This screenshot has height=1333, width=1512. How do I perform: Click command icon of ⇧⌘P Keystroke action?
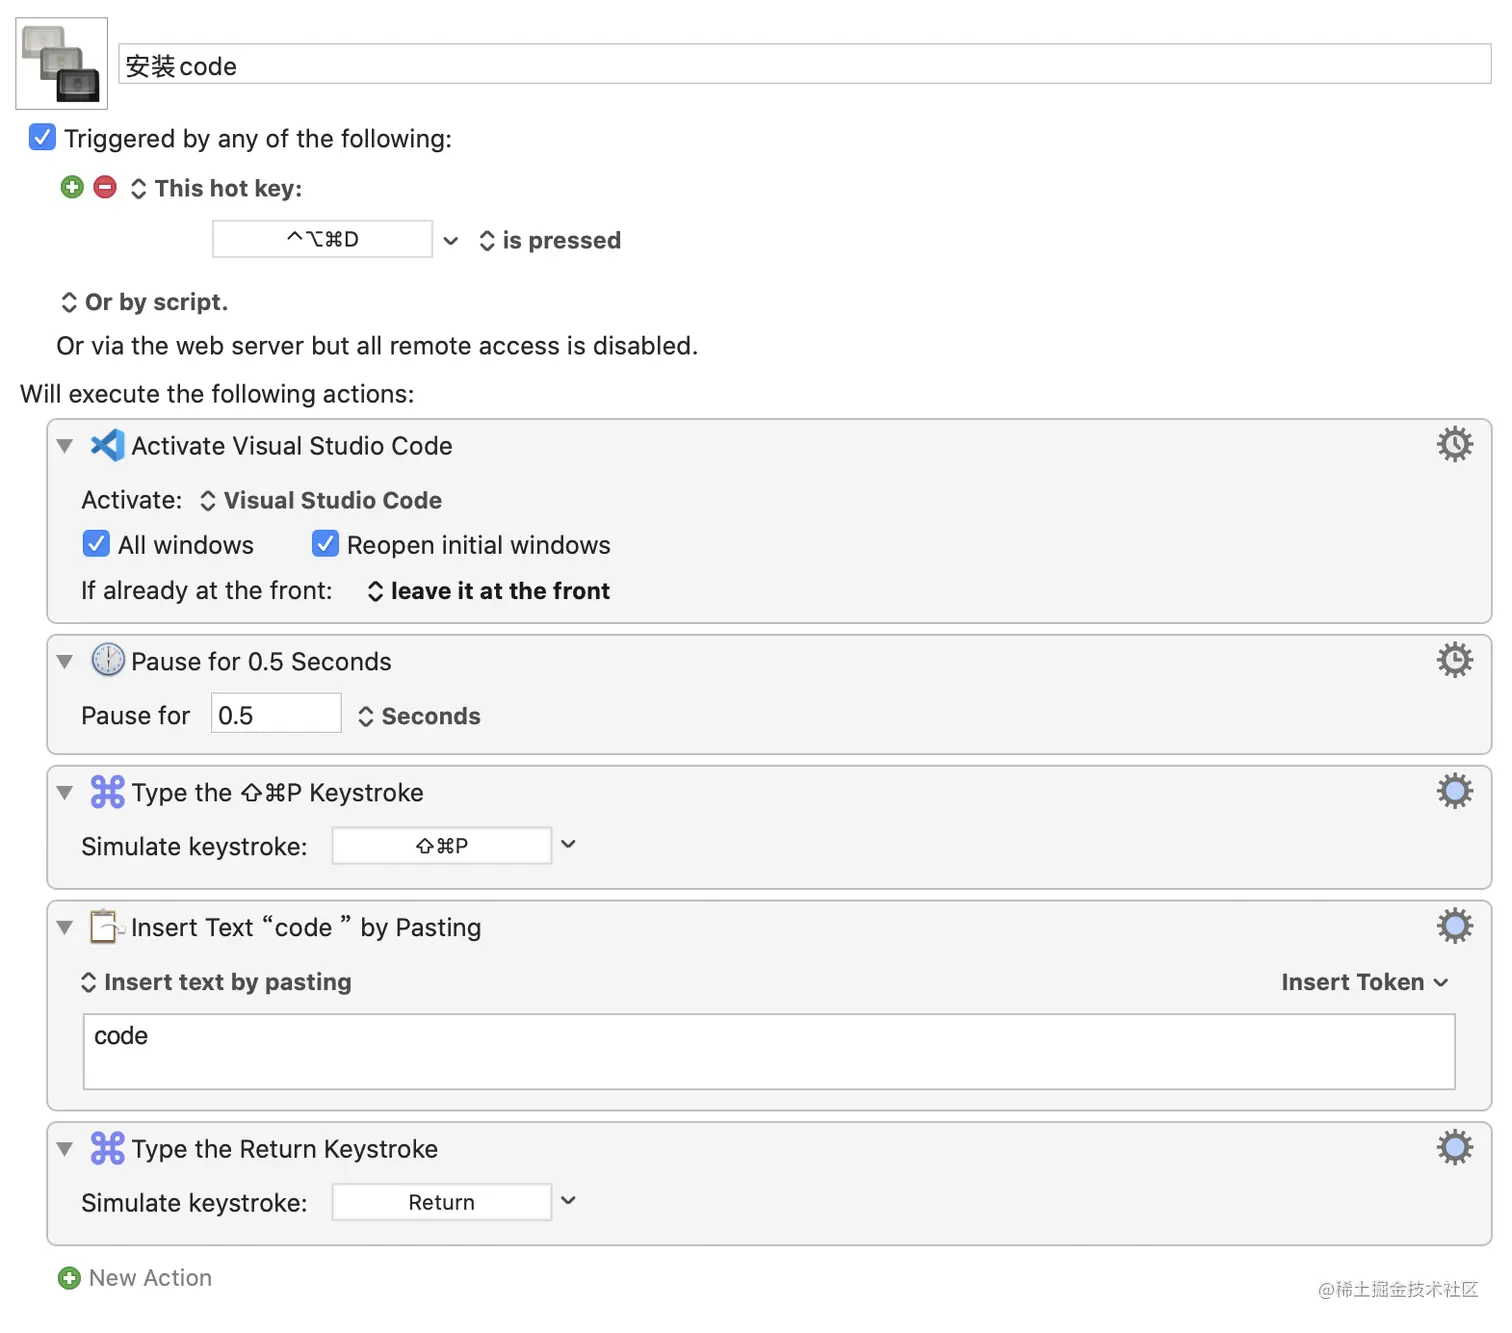(x=107, y=791)
